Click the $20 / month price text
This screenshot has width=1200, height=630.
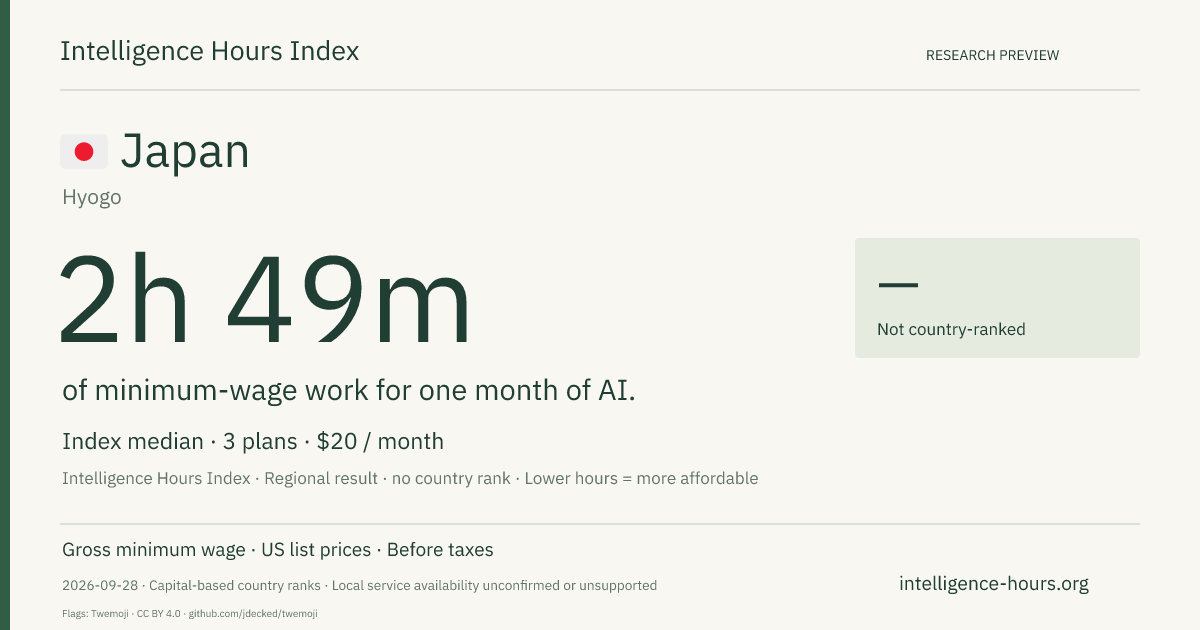(x=380, y=441)
